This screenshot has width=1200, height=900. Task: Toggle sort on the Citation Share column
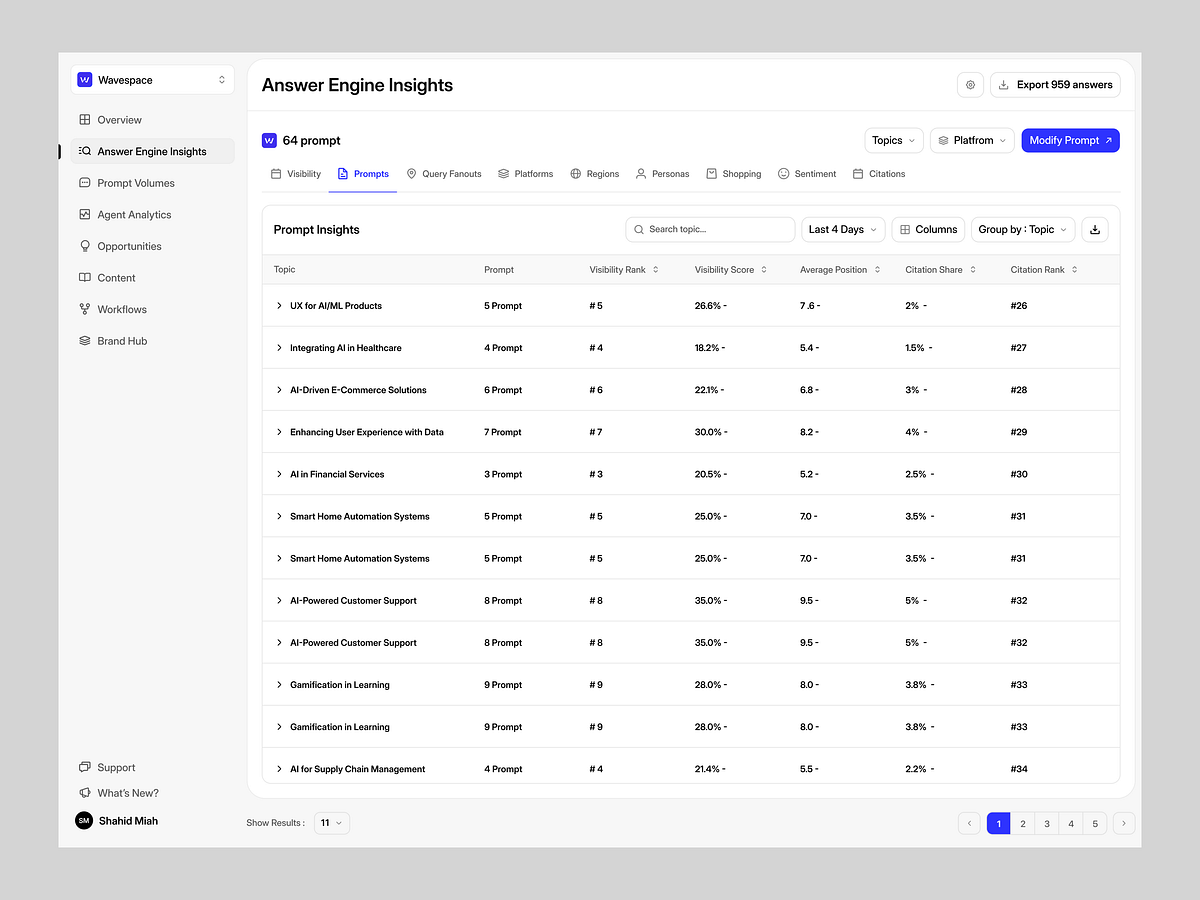coord(972,269)
